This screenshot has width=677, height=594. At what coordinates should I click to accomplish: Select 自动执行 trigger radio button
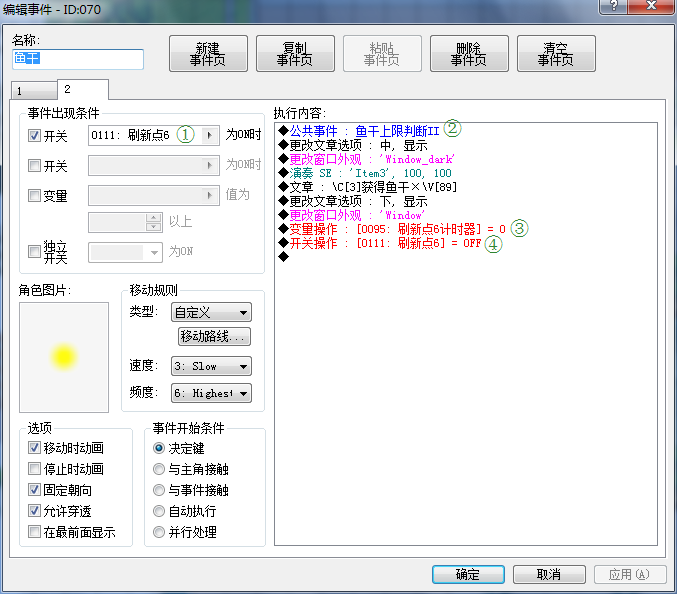(158, 511)
